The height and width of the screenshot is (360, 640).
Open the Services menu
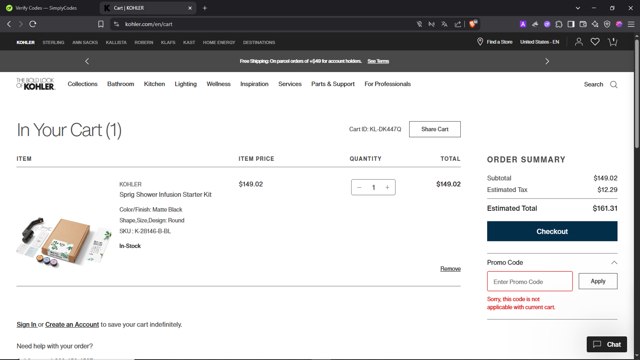290,84
